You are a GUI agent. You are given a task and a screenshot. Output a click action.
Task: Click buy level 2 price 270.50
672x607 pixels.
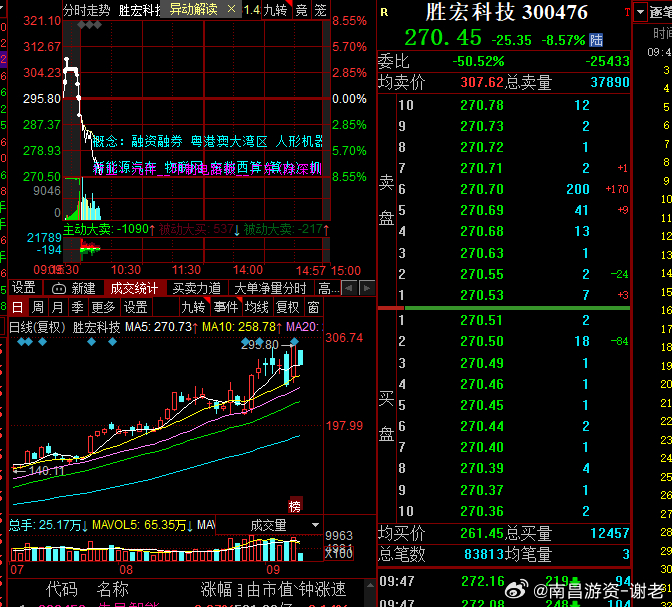[482, 342]
